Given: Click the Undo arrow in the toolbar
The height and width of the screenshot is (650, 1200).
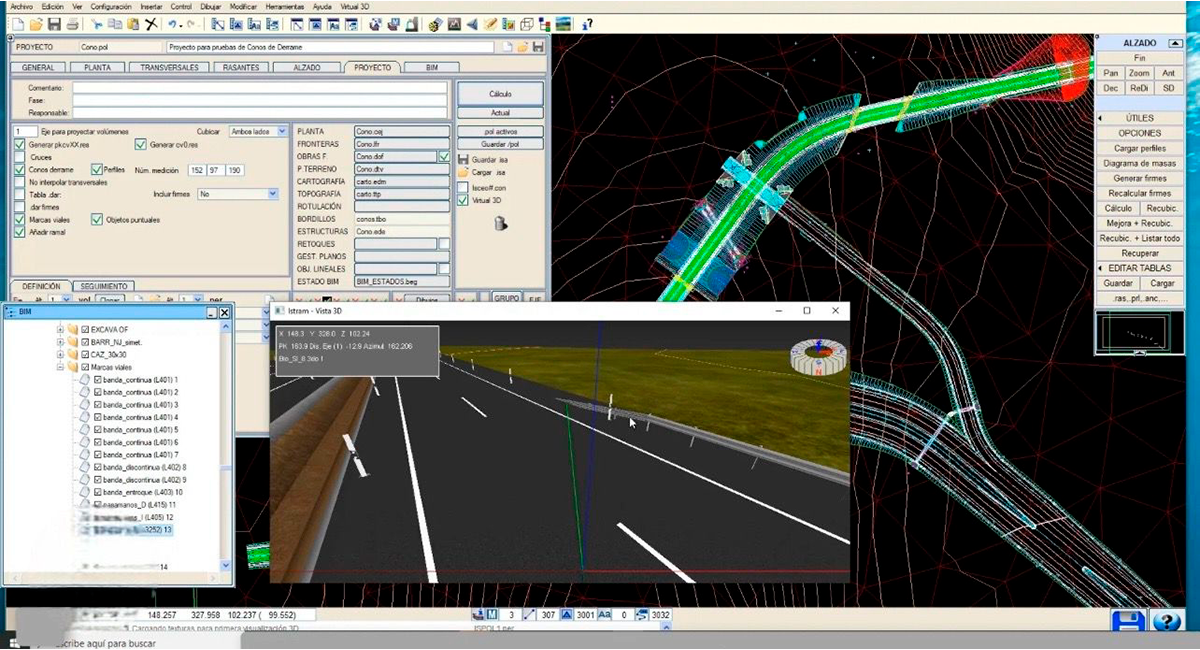Looking at the screenshot, I should 174,23.
